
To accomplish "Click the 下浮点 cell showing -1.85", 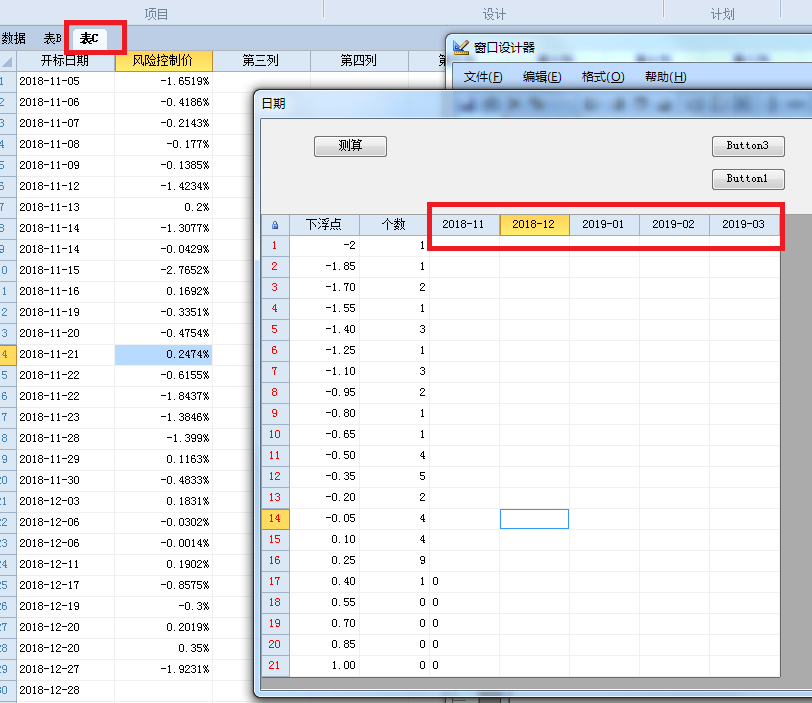I will (x=324, y=267).
